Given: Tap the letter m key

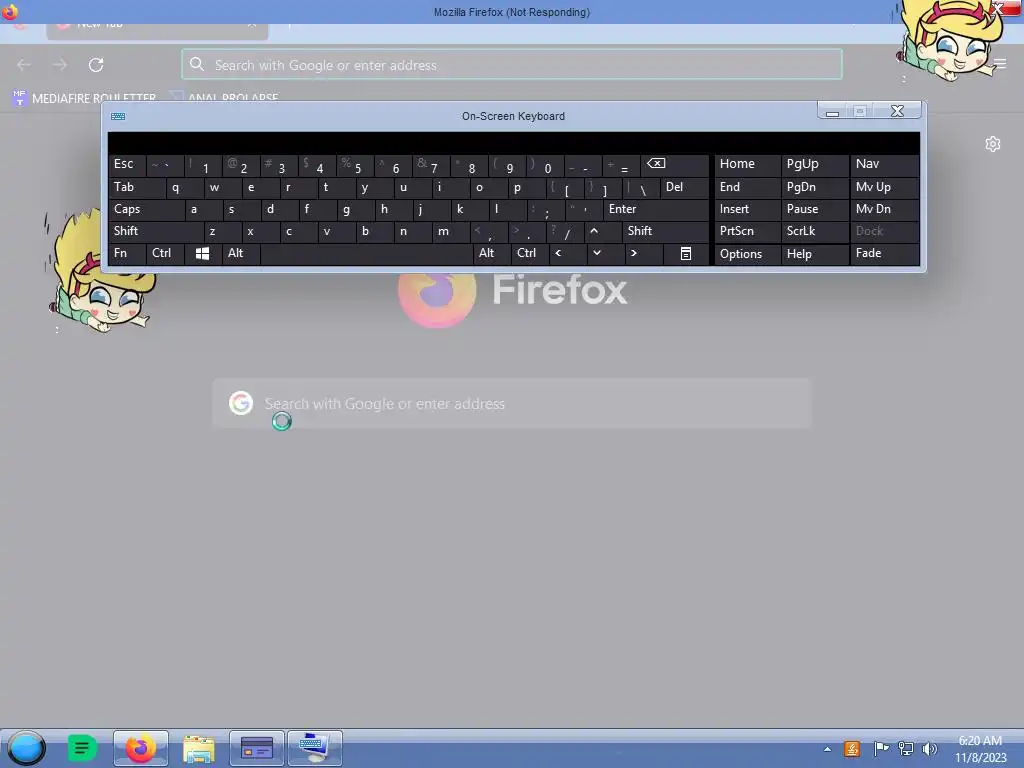Looking at the screenshot, I should point(451,231).
